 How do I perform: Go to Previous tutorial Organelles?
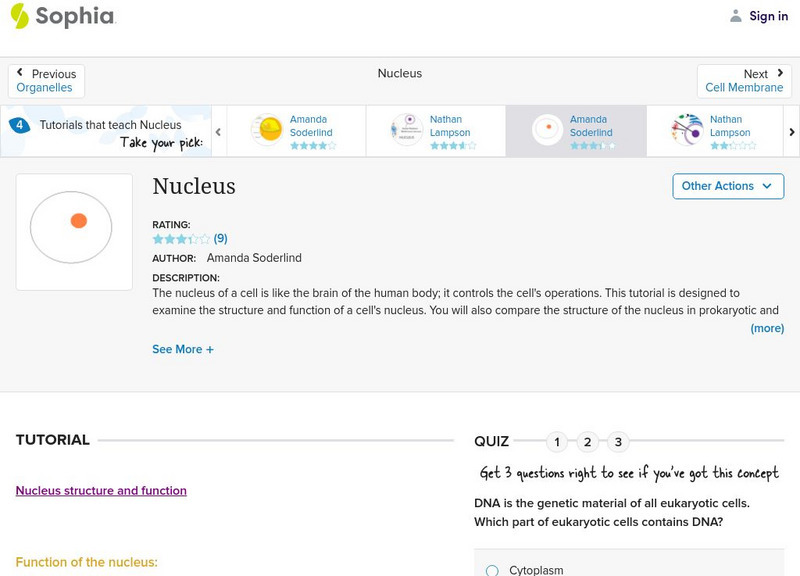(x=46, y=81)
